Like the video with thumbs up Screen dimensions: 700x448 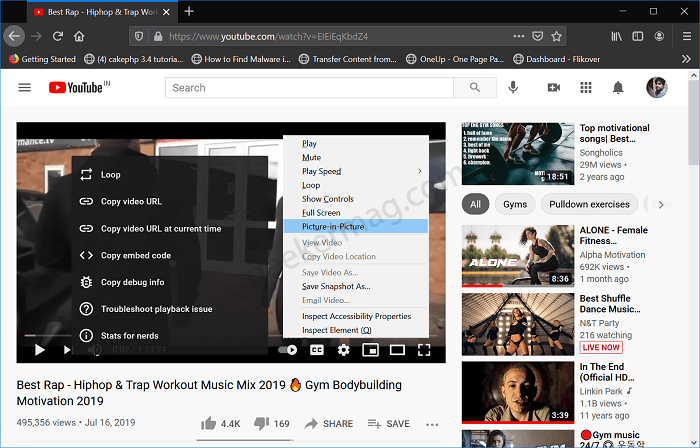coord(208,423)
